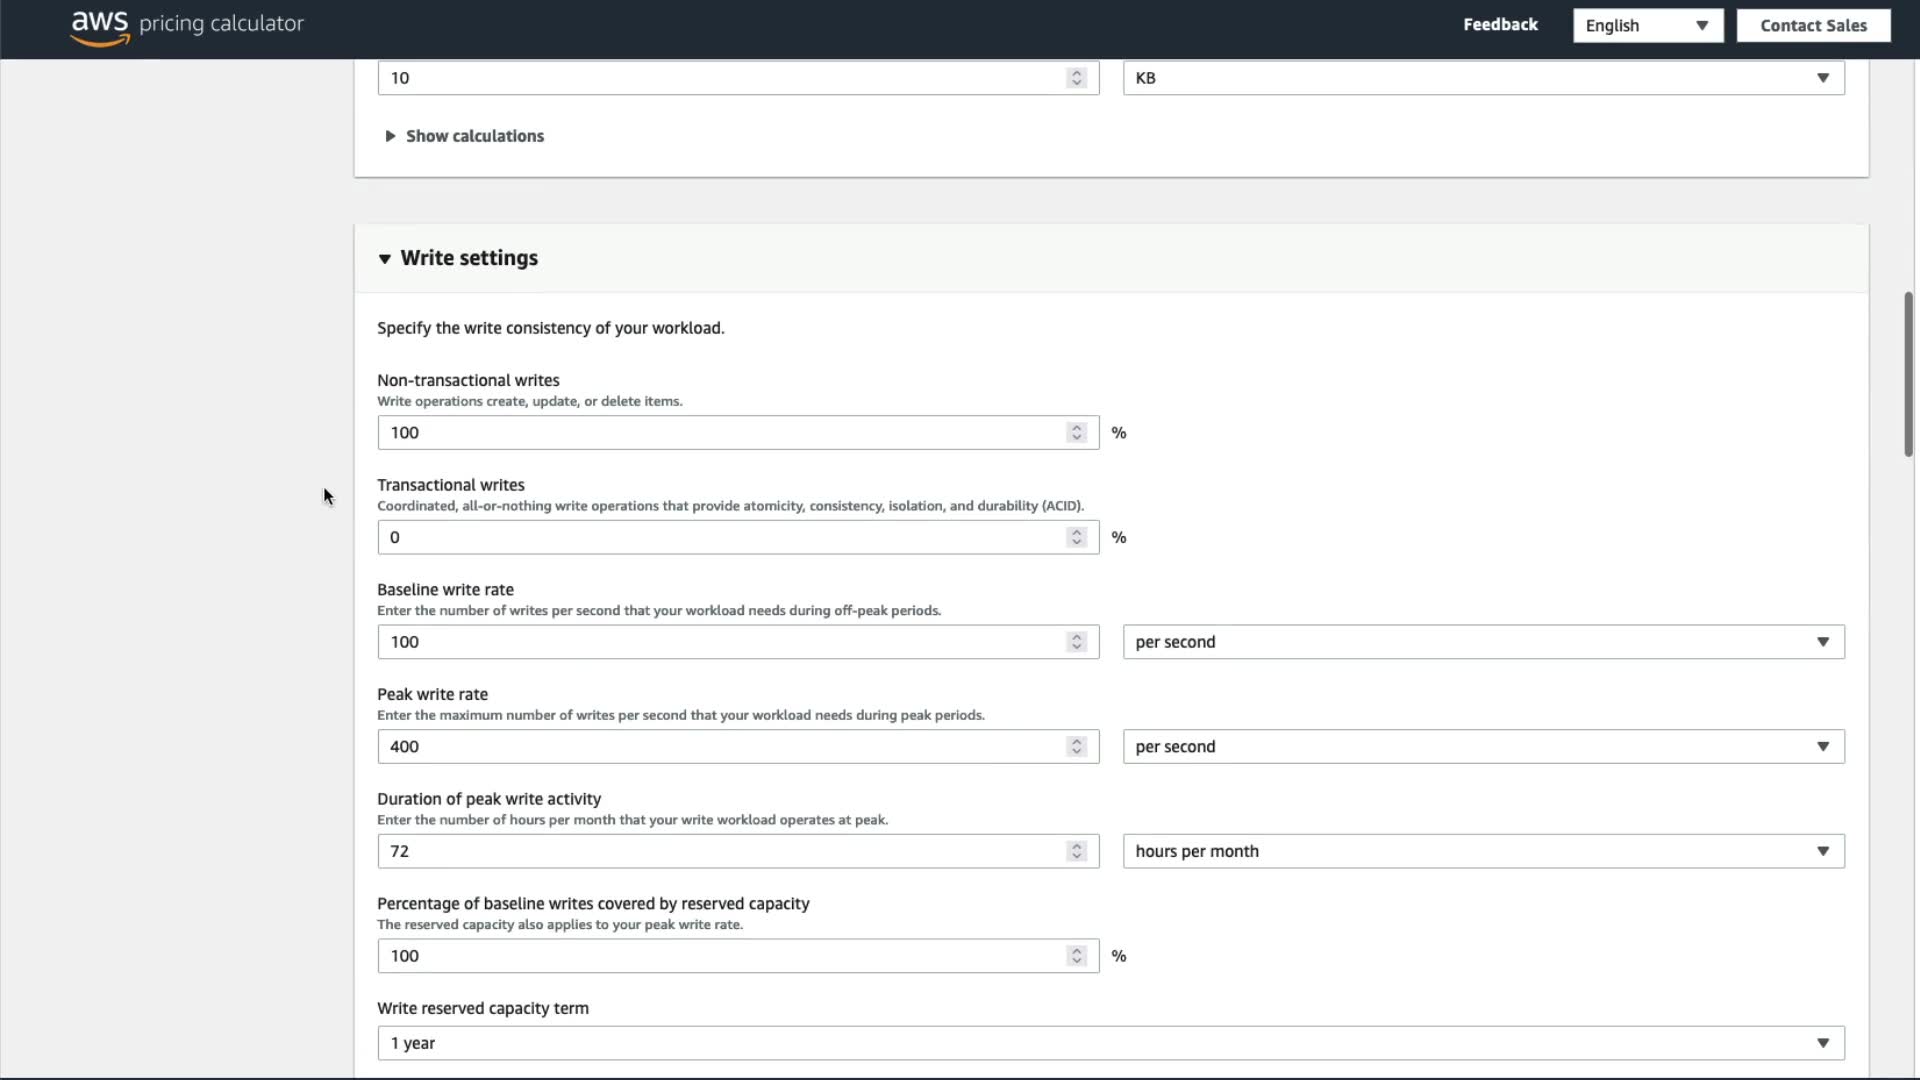Open Baseline write rate per second dropdown
This screenshot has height=1080, width=1920.
click(x=1483, y=642)
